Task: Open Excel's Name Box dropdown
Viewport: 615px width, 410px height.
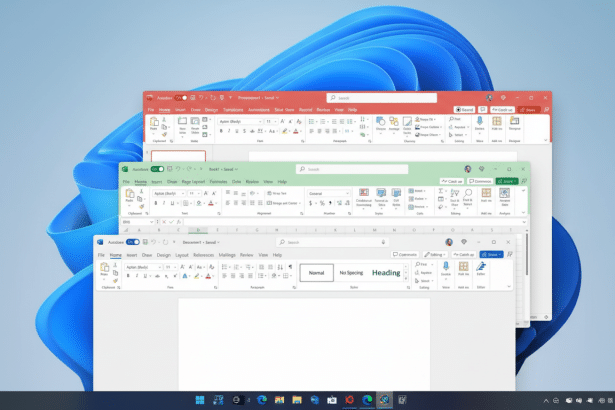Action: [x=151, y=222]
